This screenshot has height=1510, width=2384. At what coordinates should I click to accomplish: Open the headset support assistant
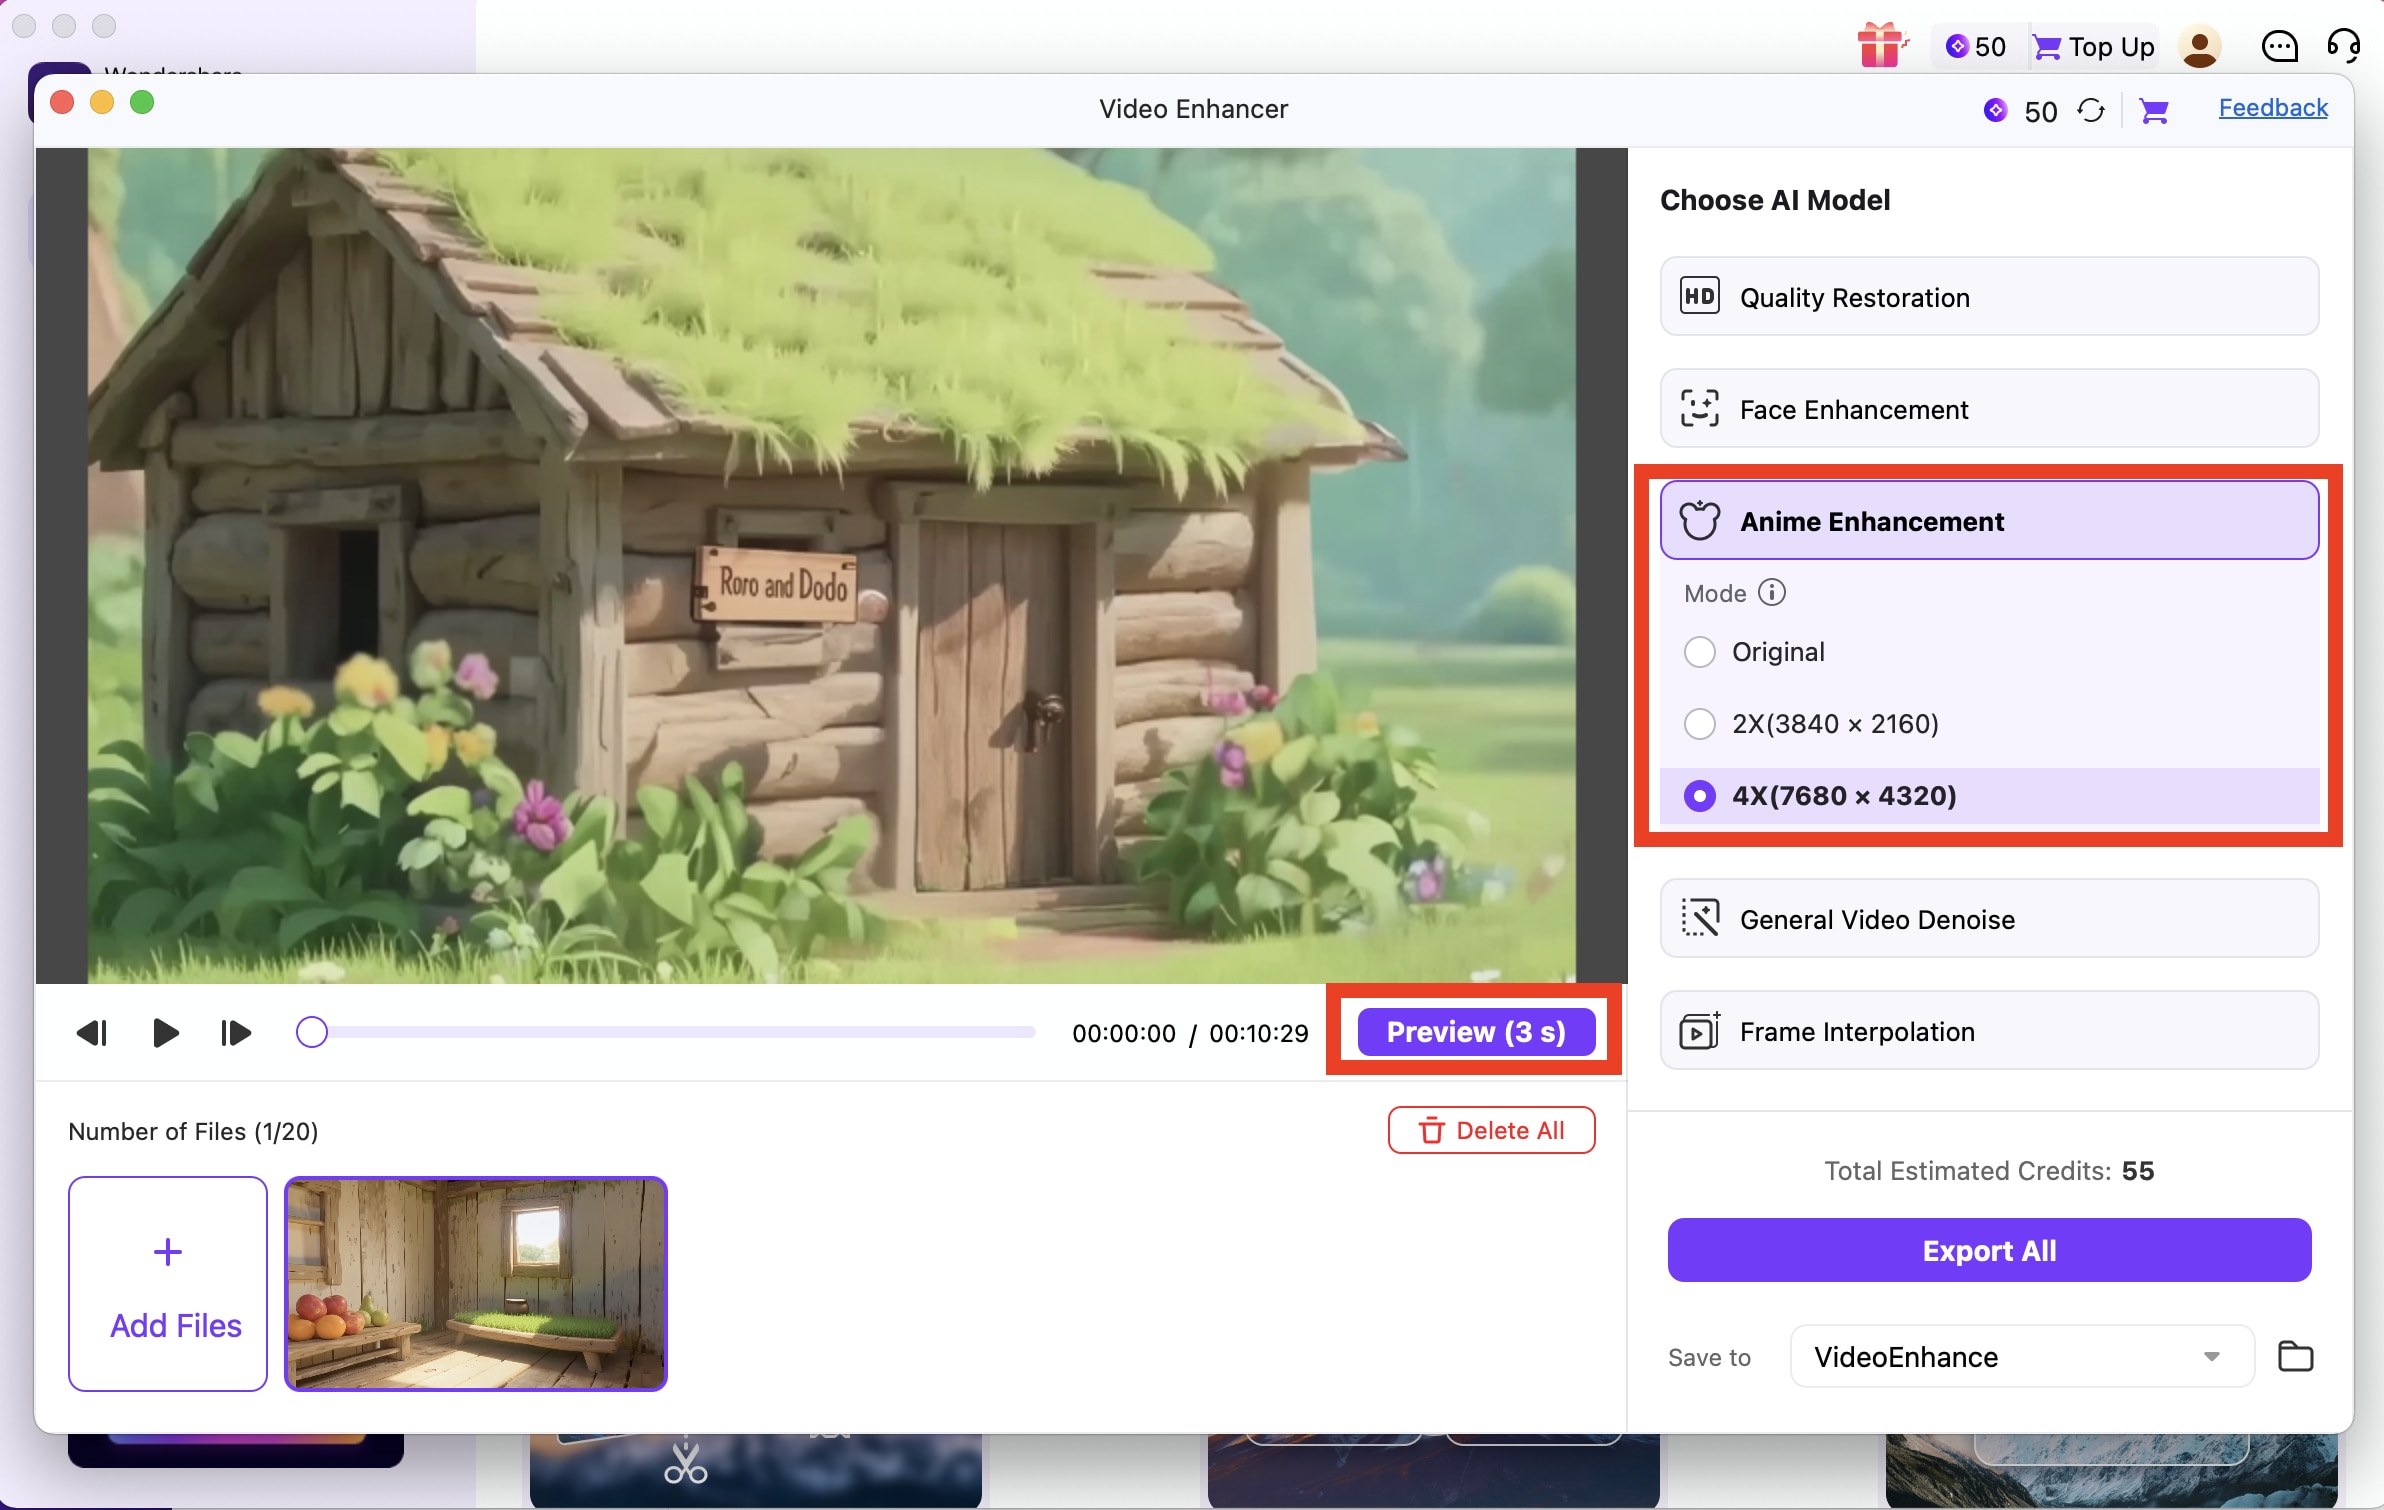point(2344,46)
